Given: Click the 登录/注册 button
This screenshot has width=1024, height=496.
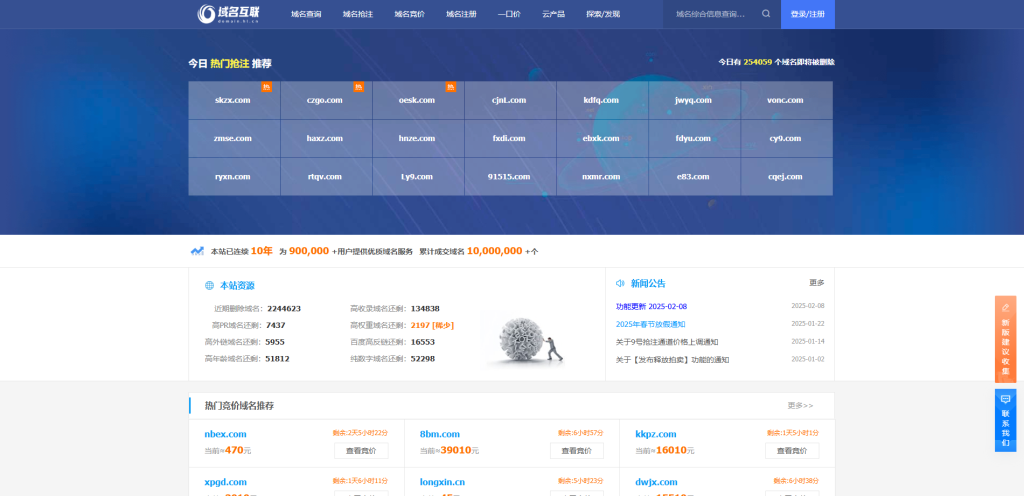Looking at the screenshot, I should click(x=808, y=14).
